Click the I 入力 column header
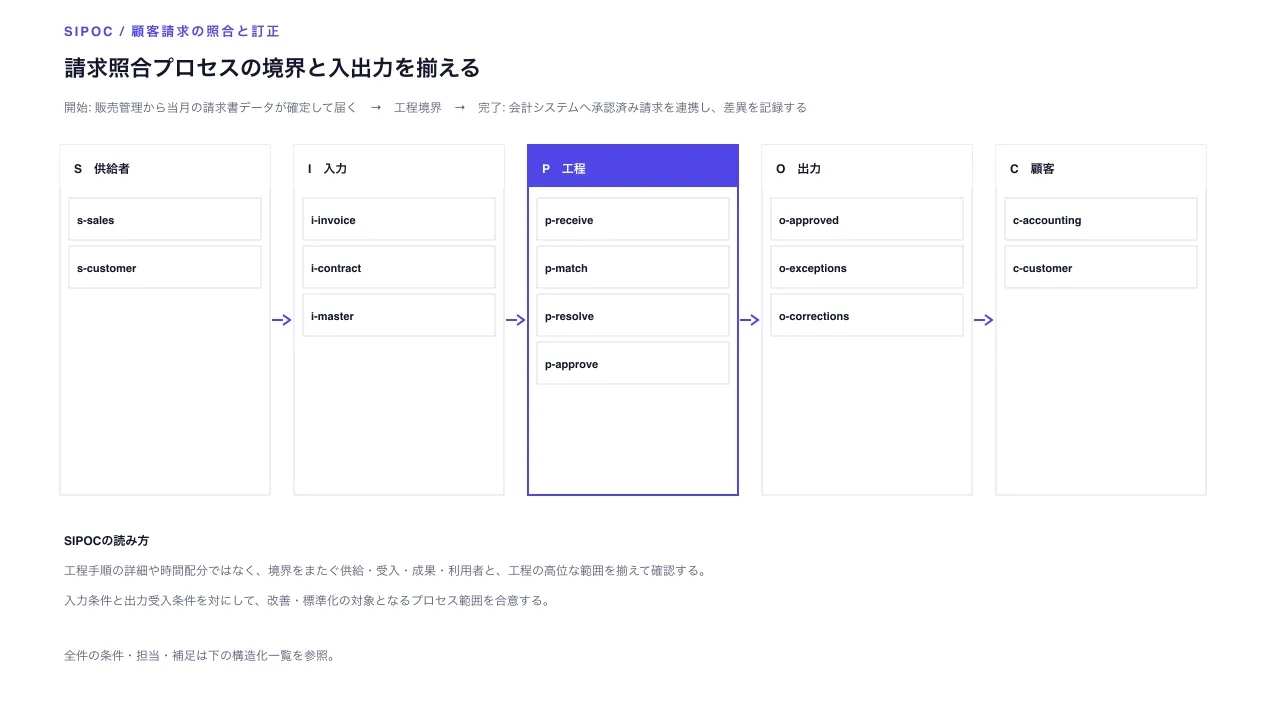Screen dimensions: 1280x720 399,168
